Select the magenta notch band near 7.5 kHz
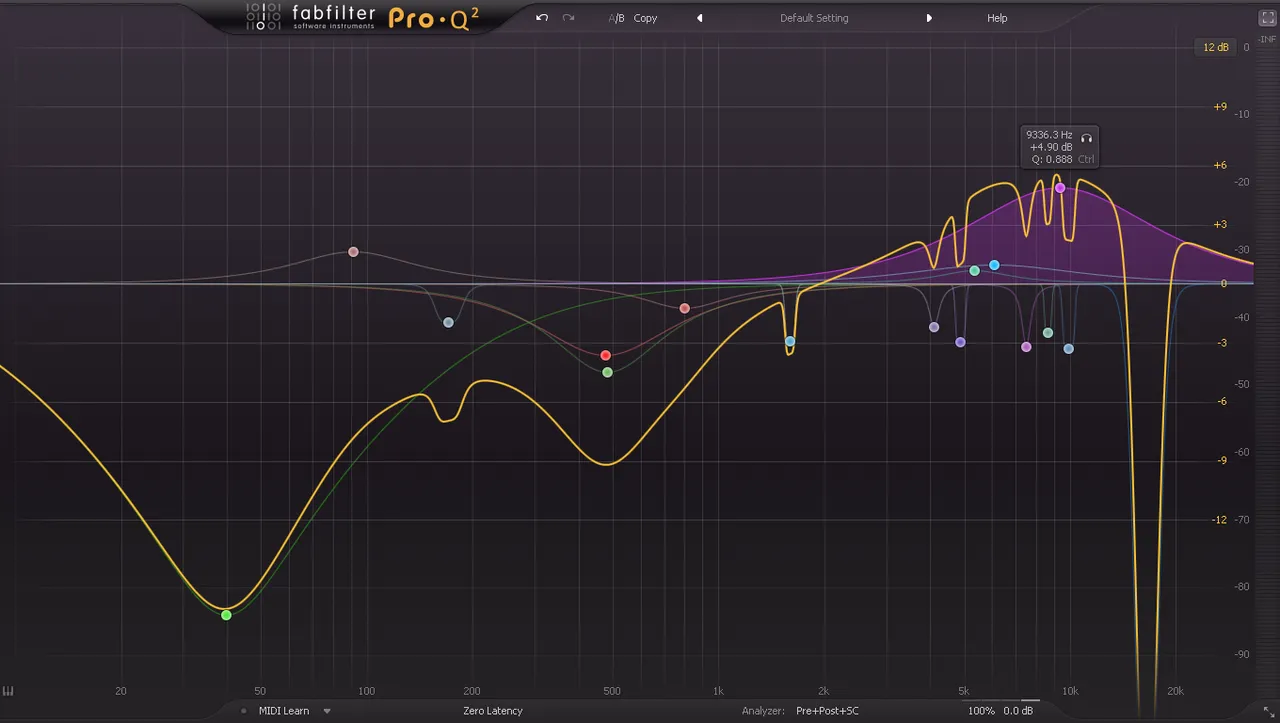The width and height of the screenshot is (1280, 723). (1026, 347)
